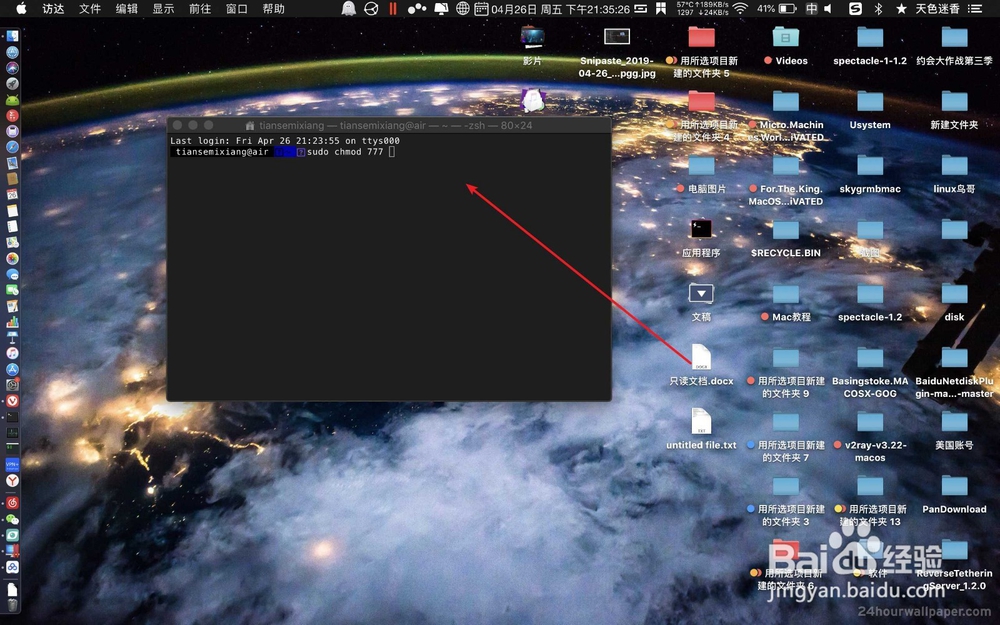Image resolution: width=1000 pixels, height=625 pixels.
Task: Select the $RECYCLE.BIN folder
Action: [786, 238]
